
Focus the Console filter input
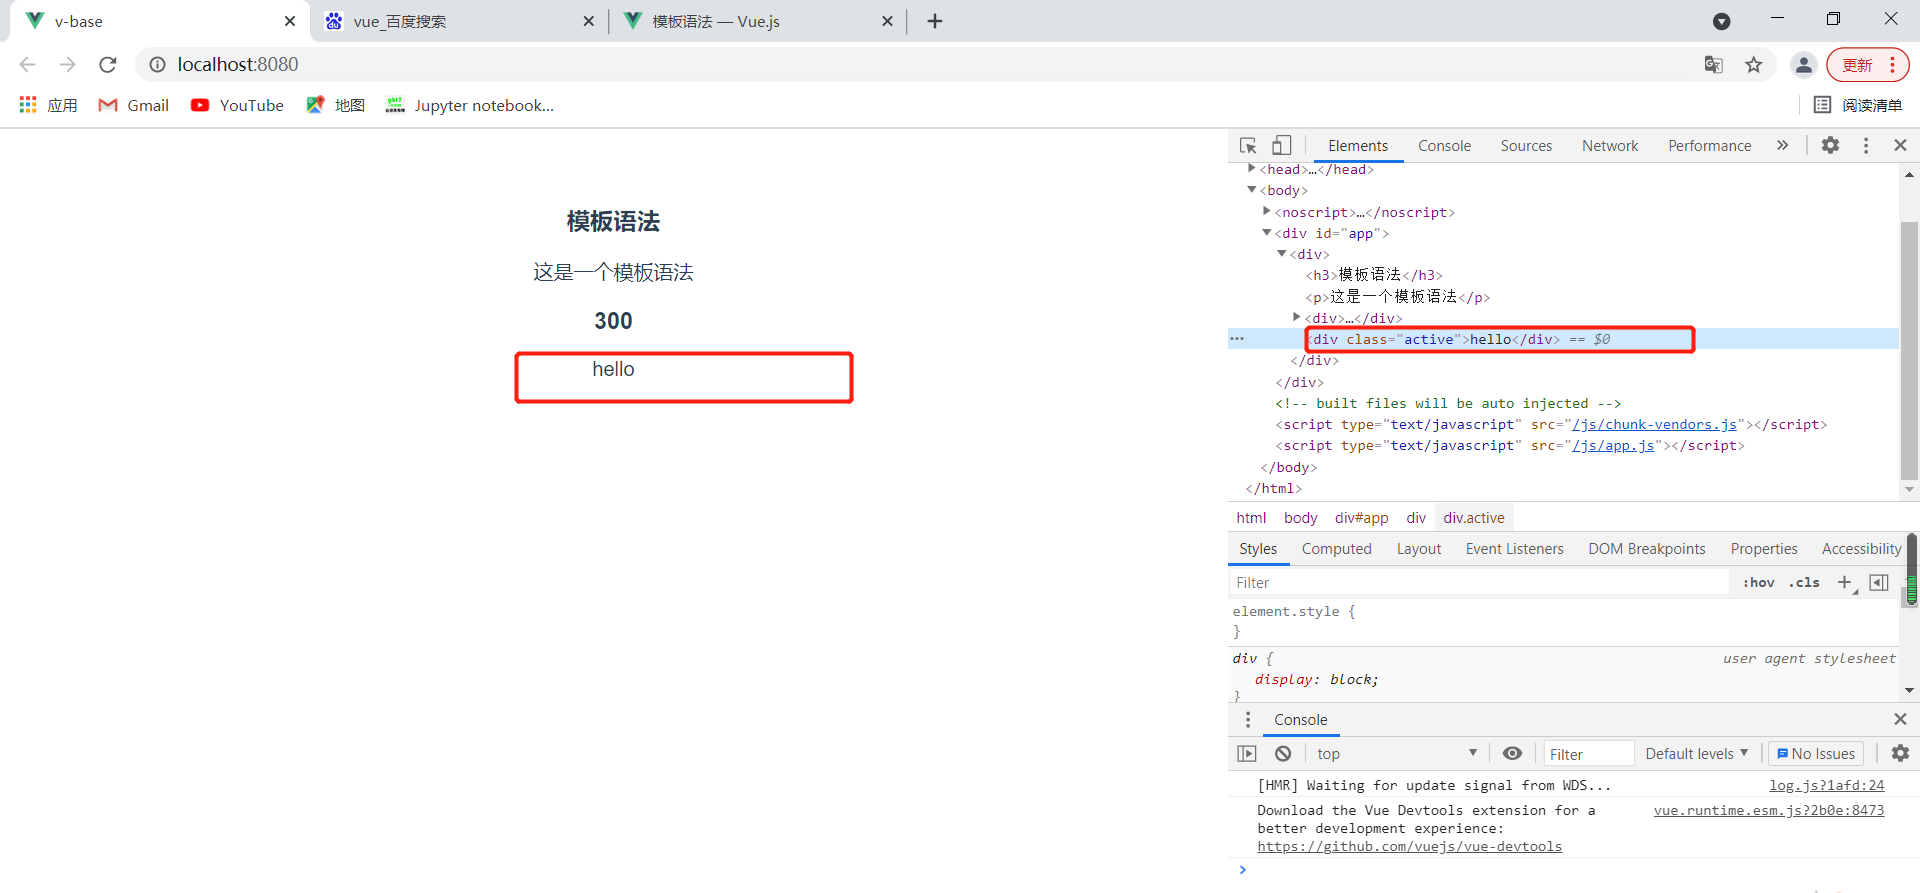(1588, 754)
